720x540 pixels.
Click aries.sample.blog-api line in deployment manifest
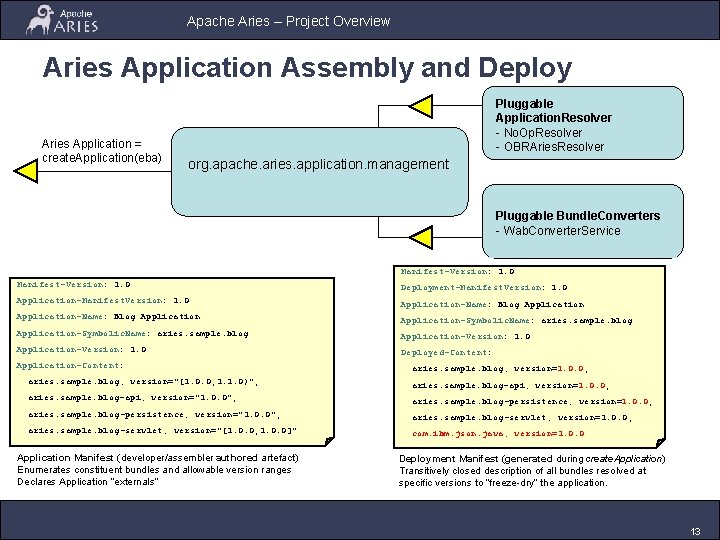pyautogui.click(x=511, y=386)
